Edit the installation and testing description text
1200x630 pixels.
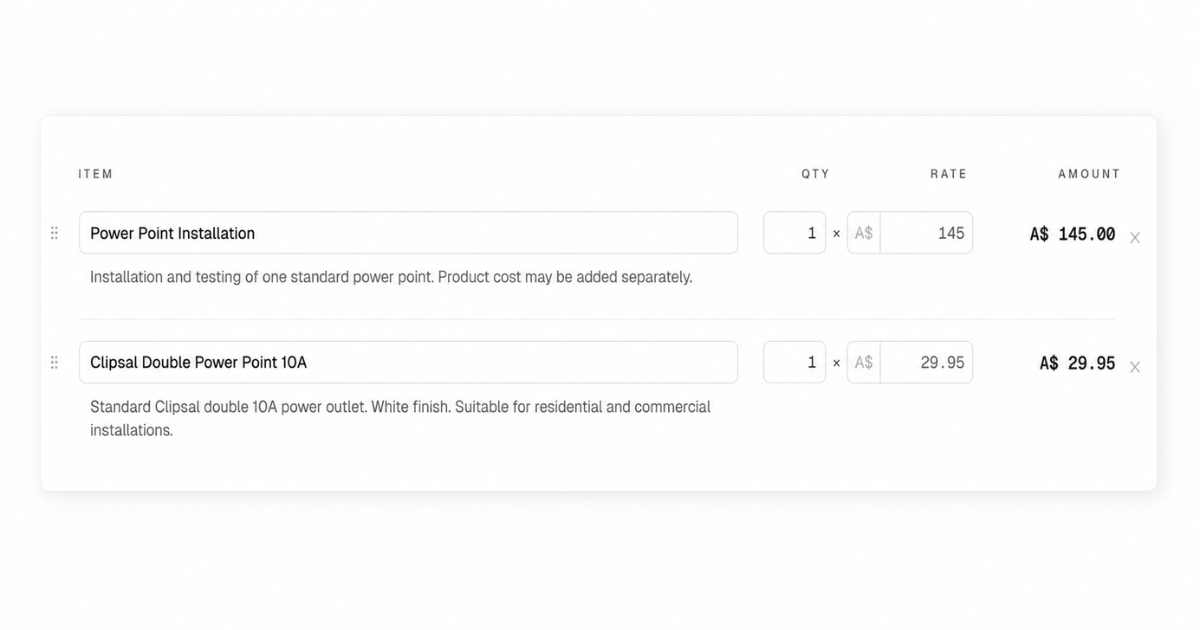(x=391, y=277)
